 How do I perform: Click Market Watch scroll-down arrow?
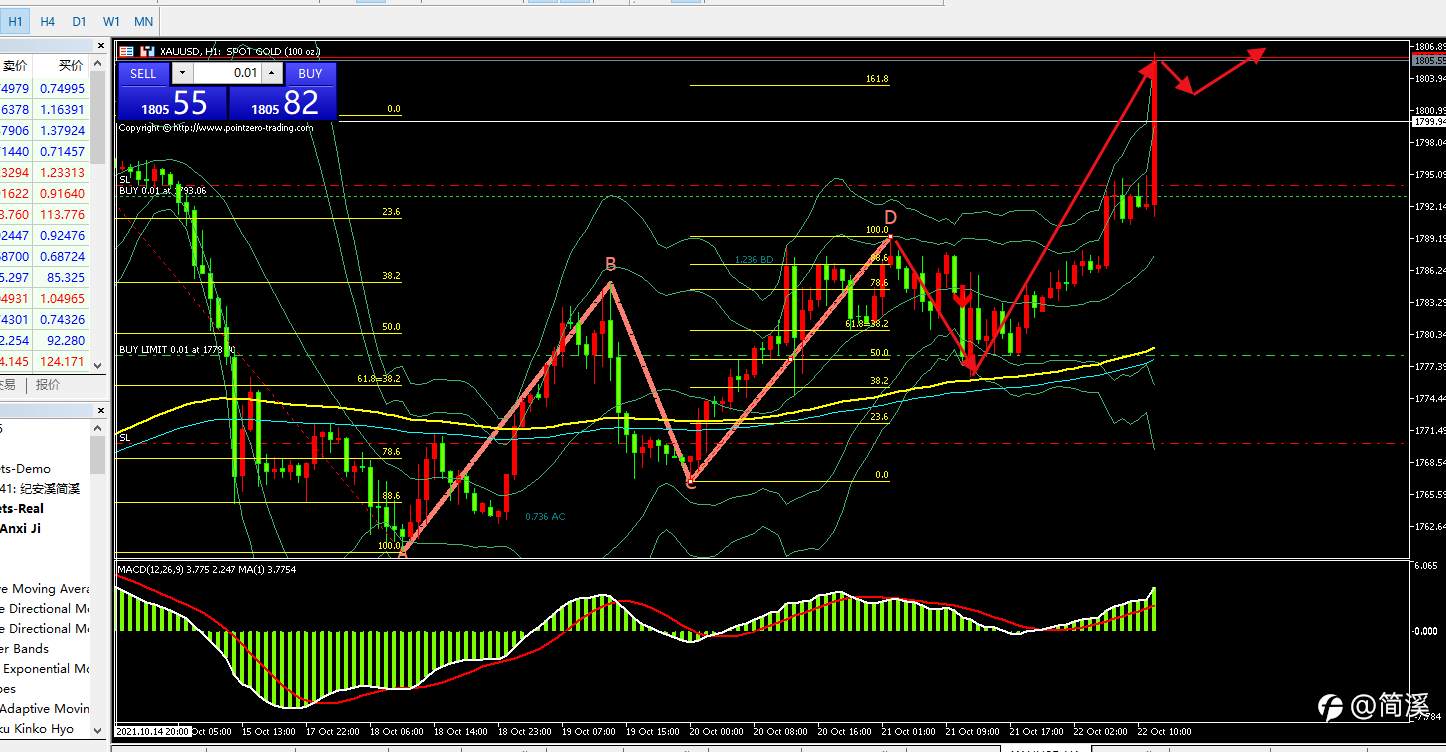click(x=98, y=367)
